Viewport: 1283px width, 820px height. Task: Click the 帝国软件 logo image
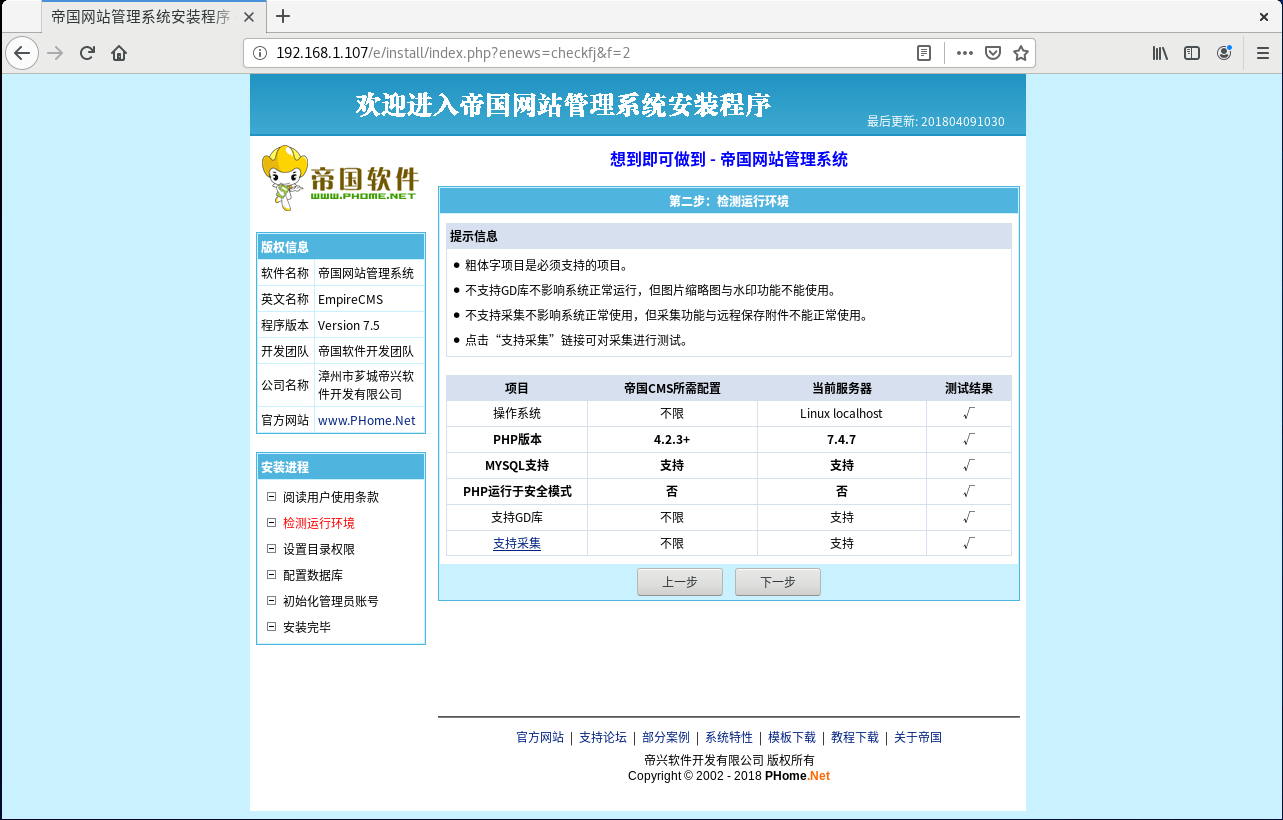point(340,177)
